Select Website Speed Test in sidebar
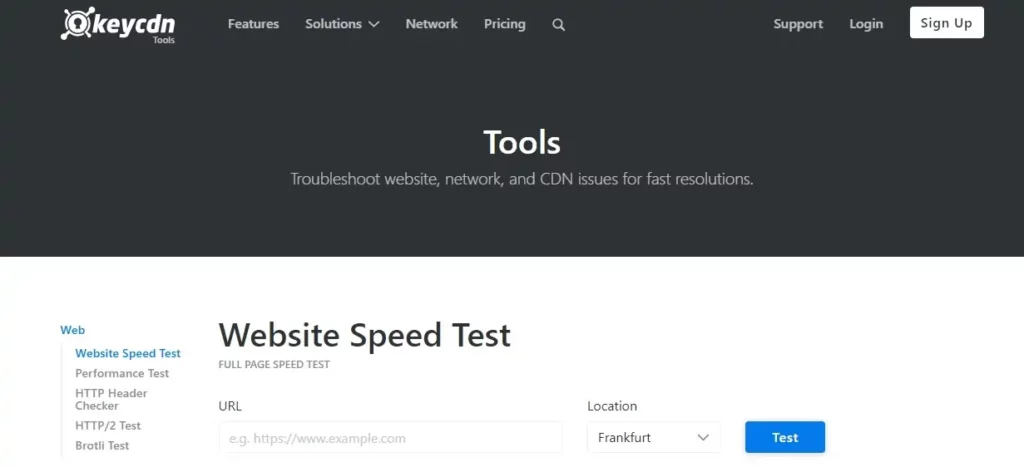 click(128, 353)
